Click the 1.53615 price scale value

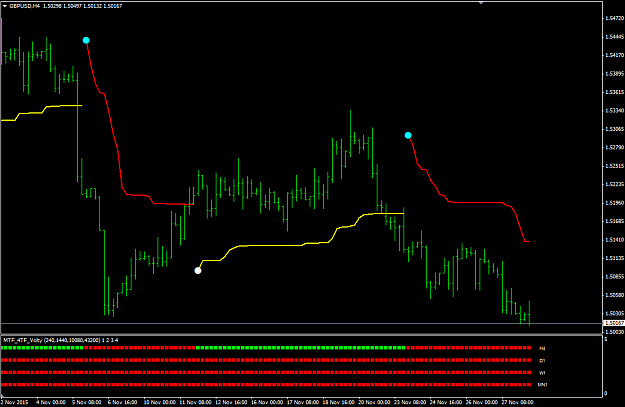point(614,92)
